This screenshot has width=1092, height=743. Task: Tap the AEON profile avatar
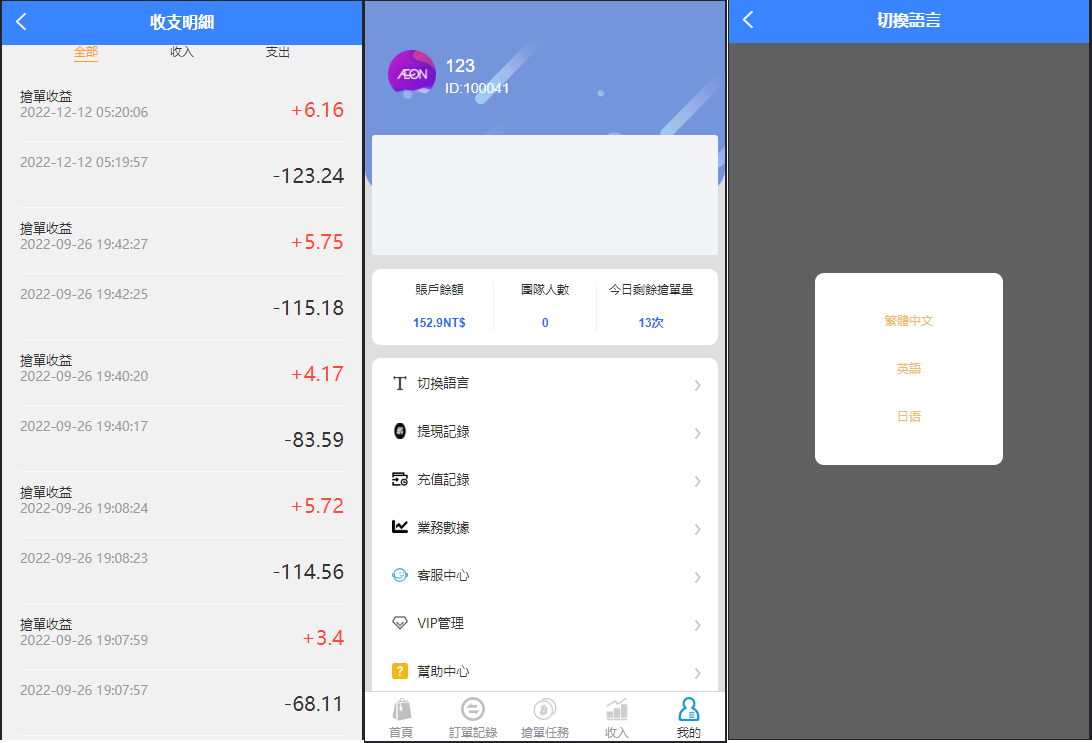click(412, 74)
